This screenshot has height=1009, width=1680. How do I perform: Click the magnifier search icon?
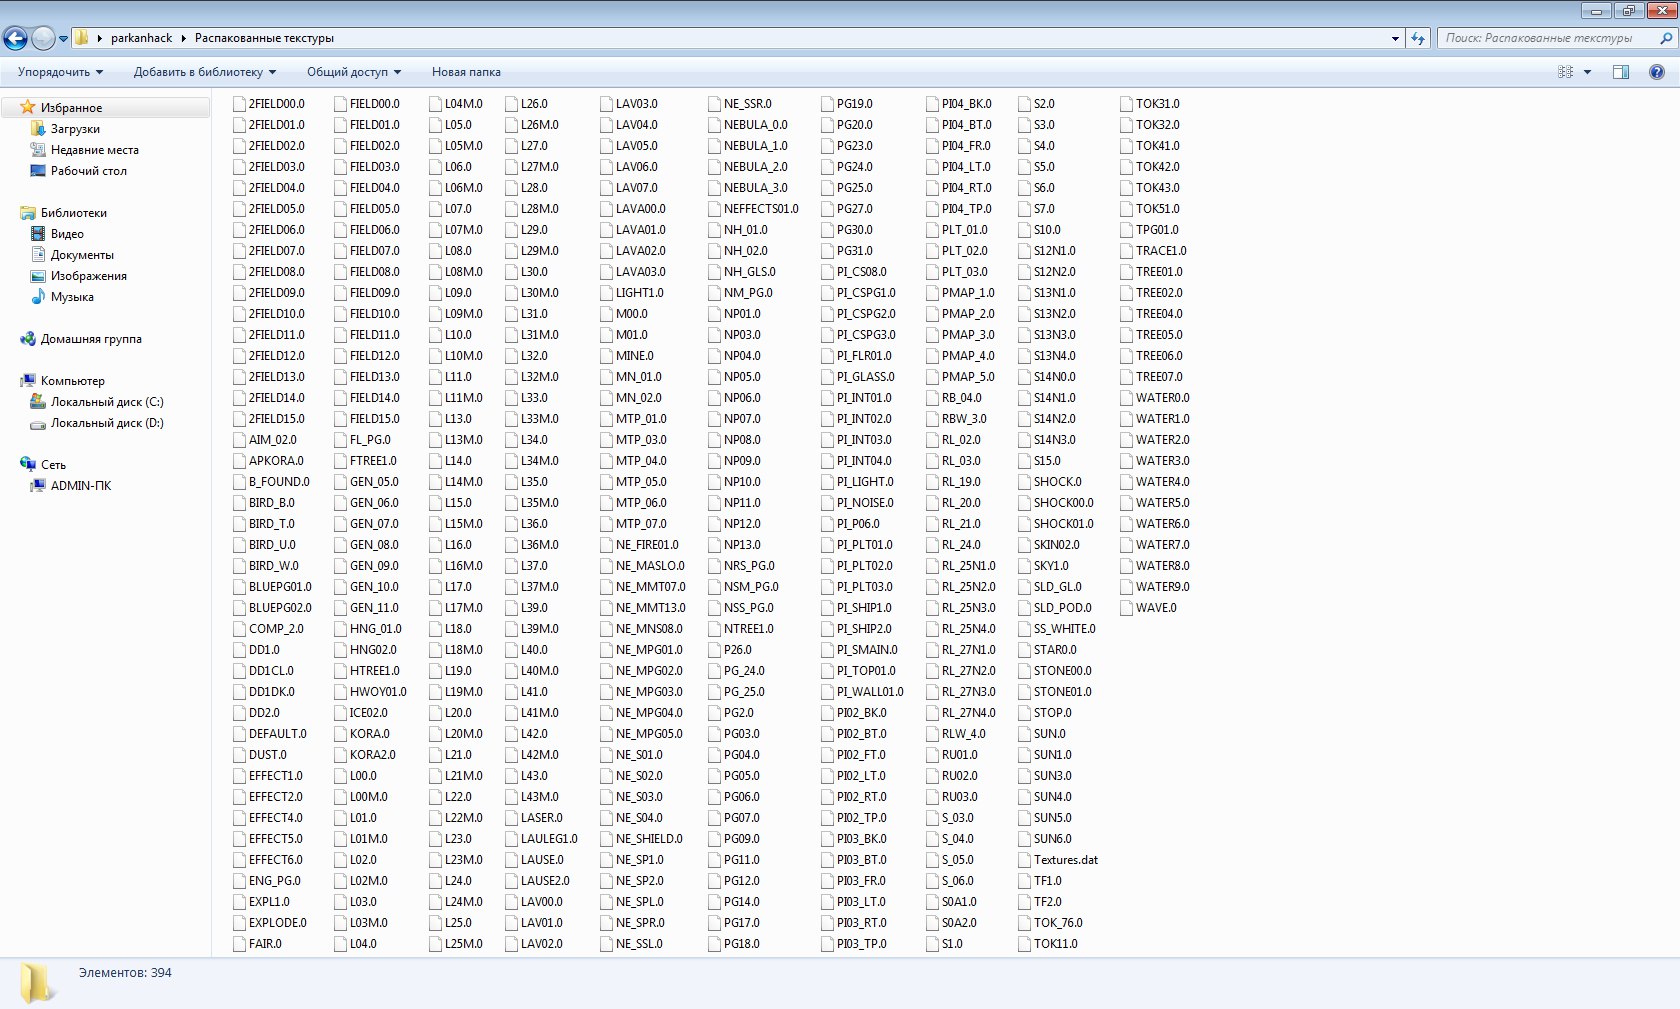pyautogui.click(x=1666, y=38)
